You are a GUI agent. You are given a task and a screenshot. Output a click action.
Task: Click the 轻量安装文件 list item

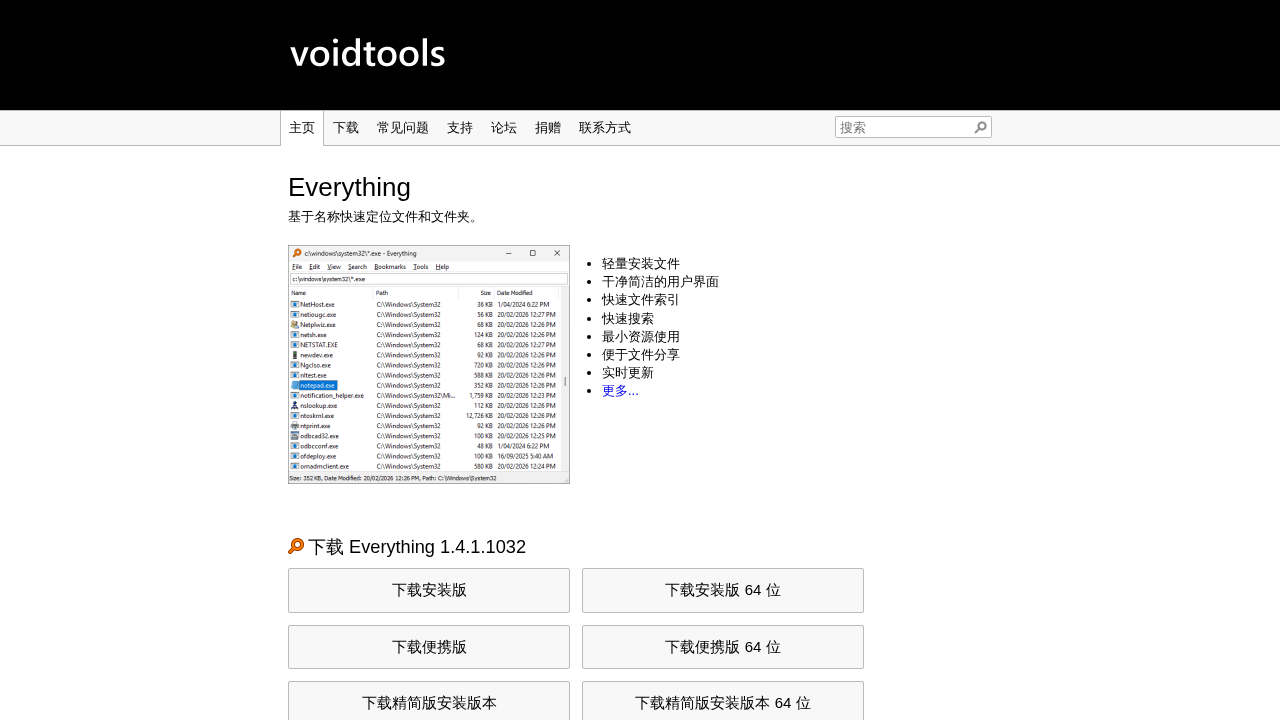pyautogui.click(x=641, y=264)
